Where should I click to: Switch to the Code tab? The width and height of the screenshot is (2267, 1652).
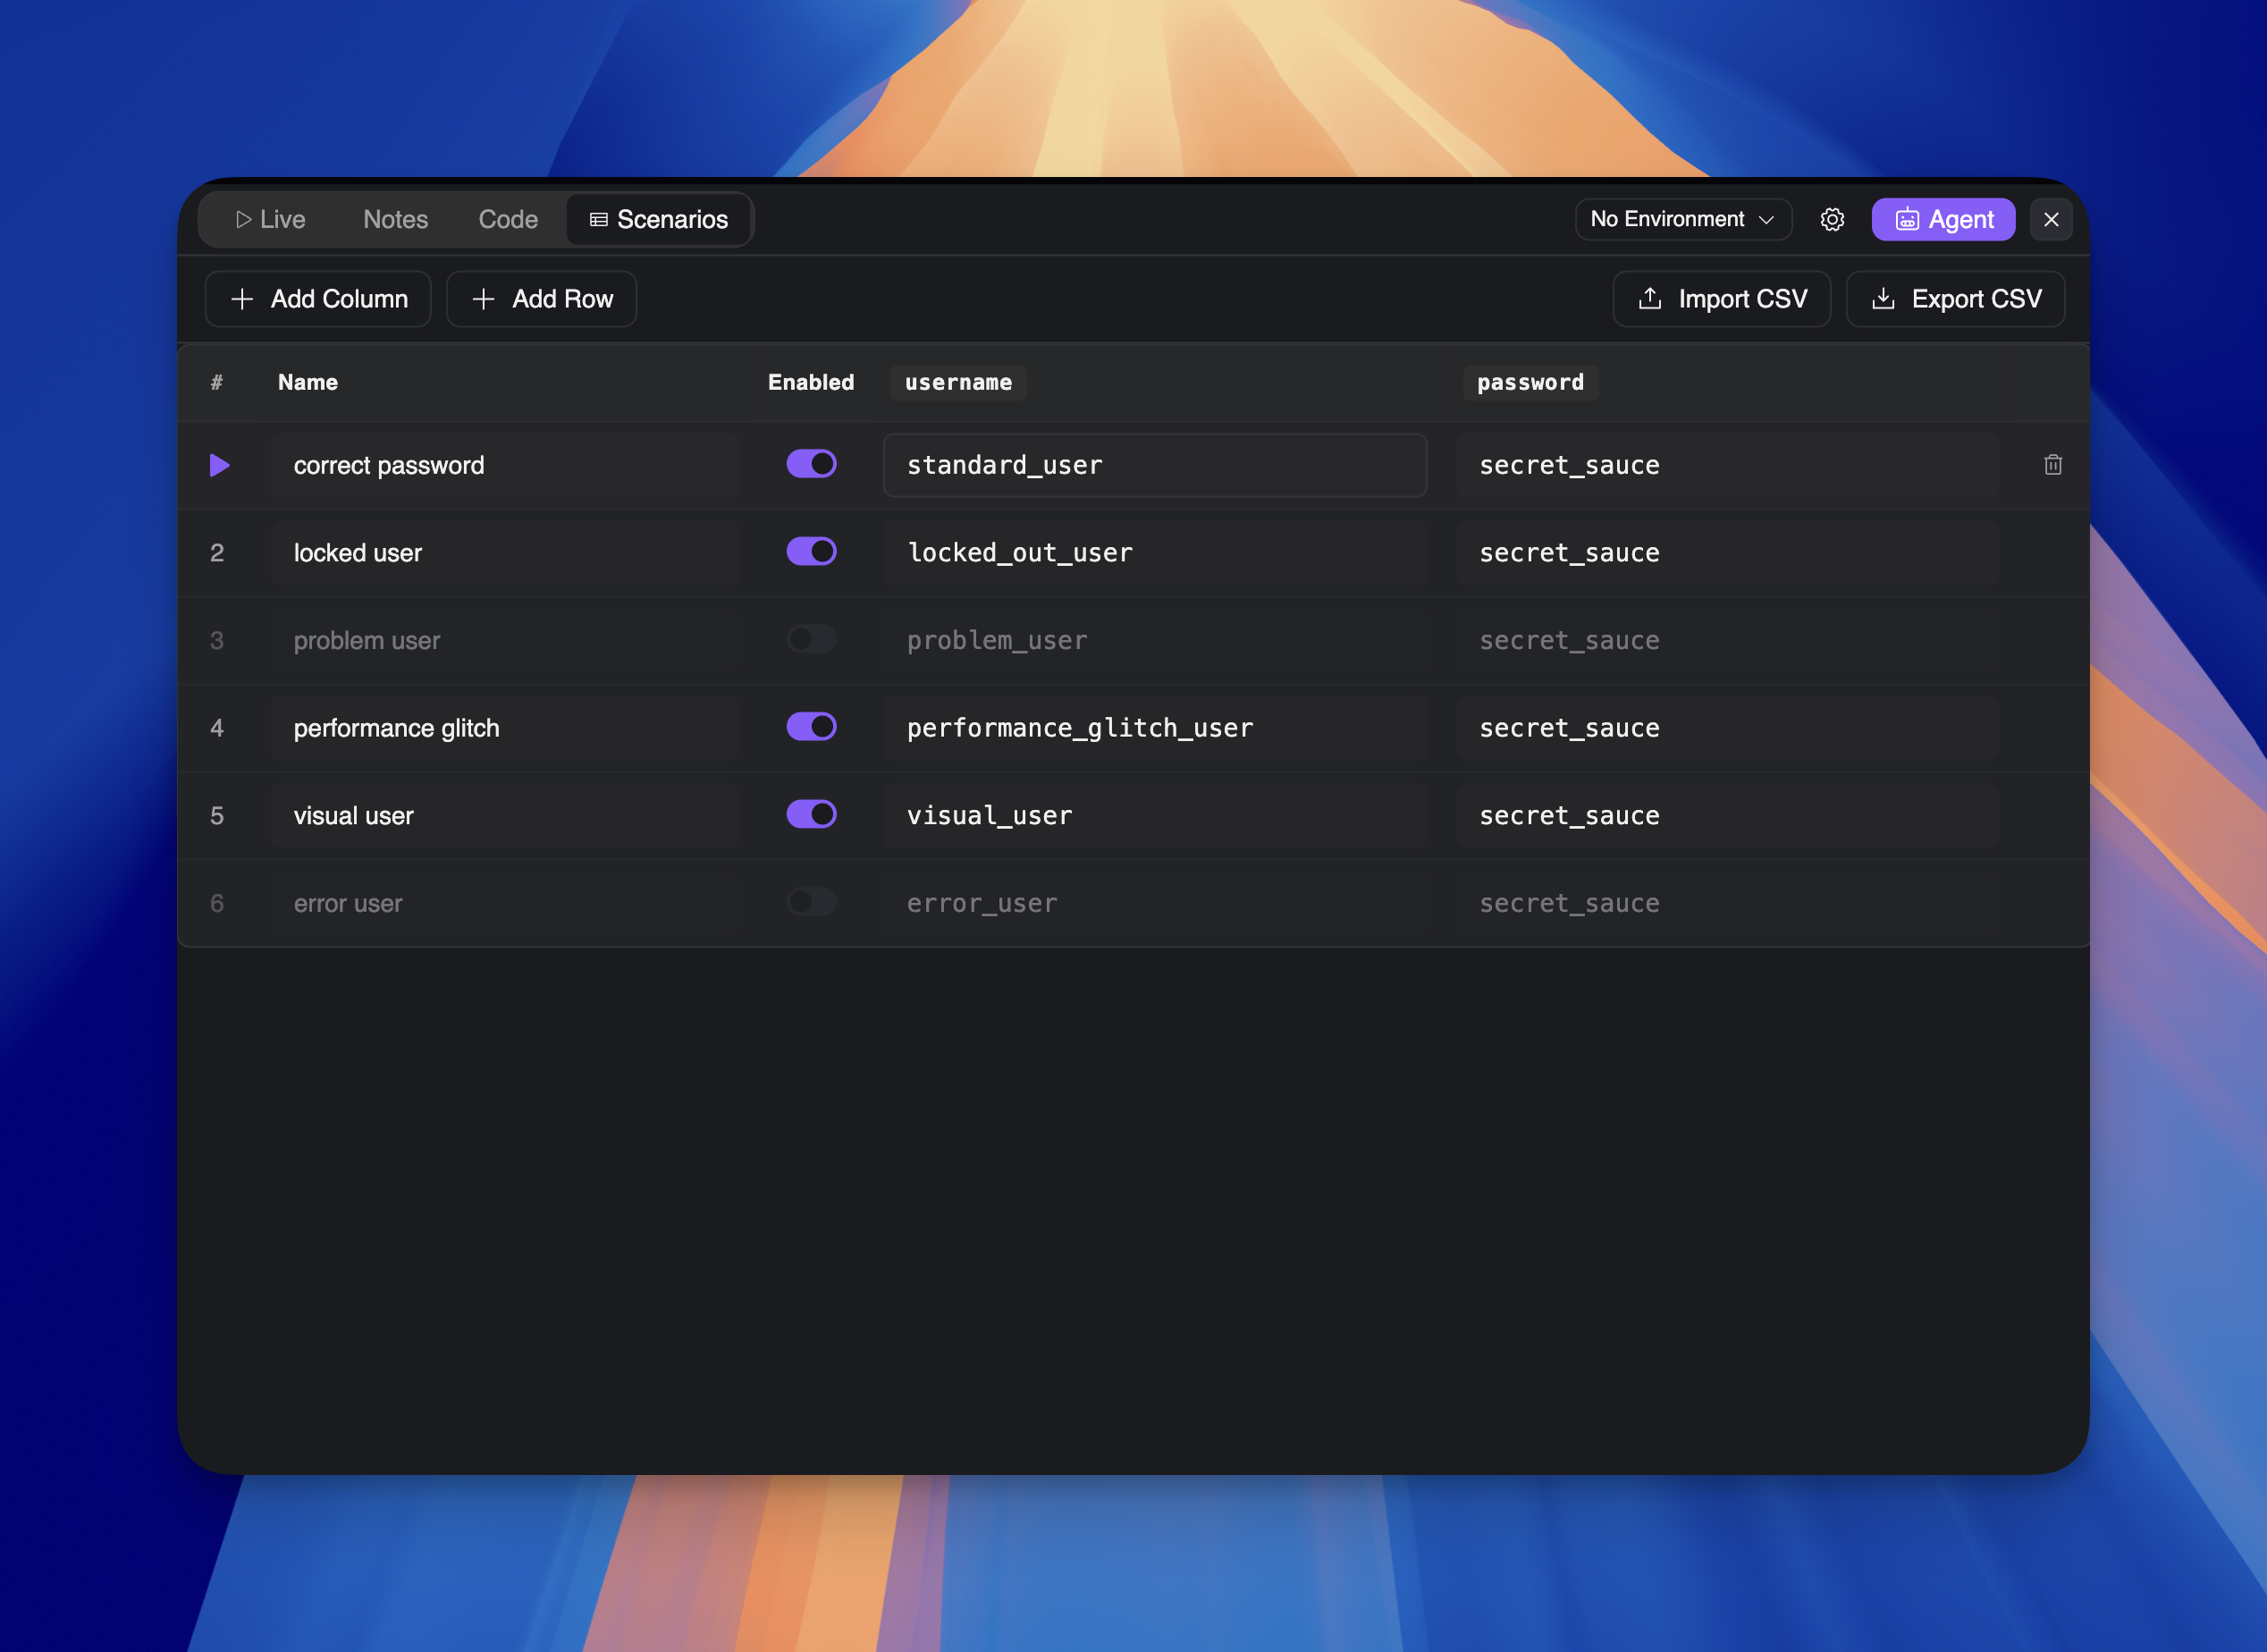coord(507,219)
